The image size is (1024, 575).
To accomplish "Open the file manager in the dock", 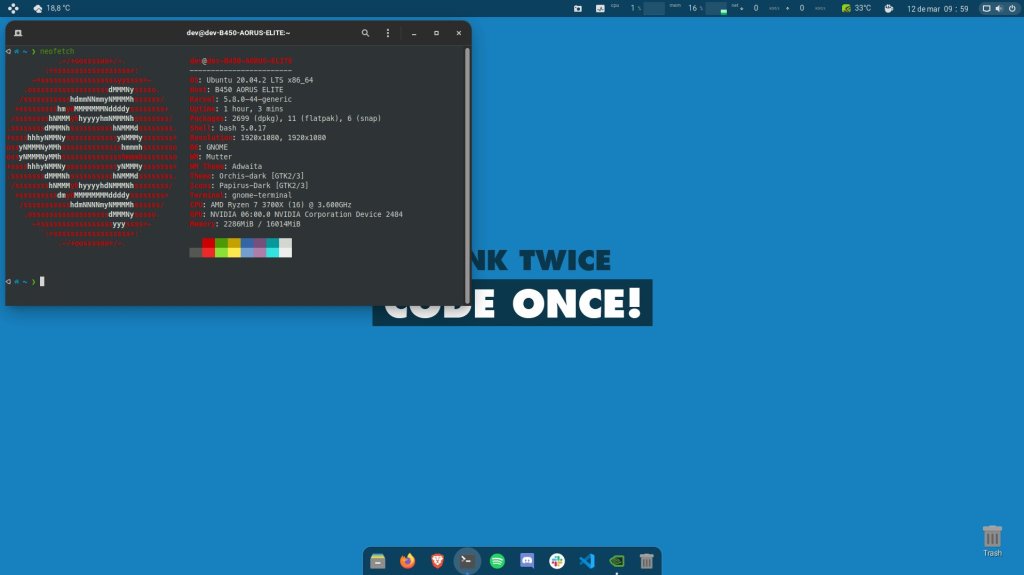I will [x=378, y=561].
